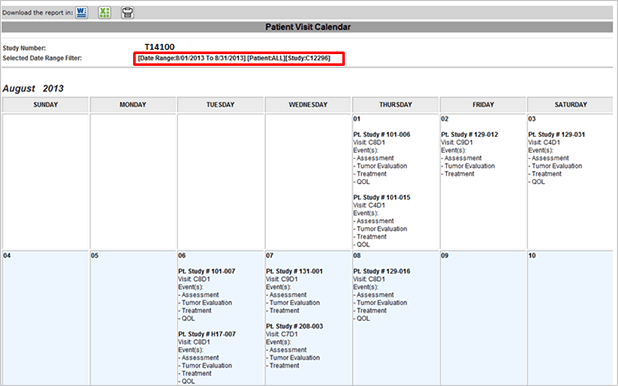618x386 pixels.
Task: Open patient study 208-003 visit entry
Action: 294,326
